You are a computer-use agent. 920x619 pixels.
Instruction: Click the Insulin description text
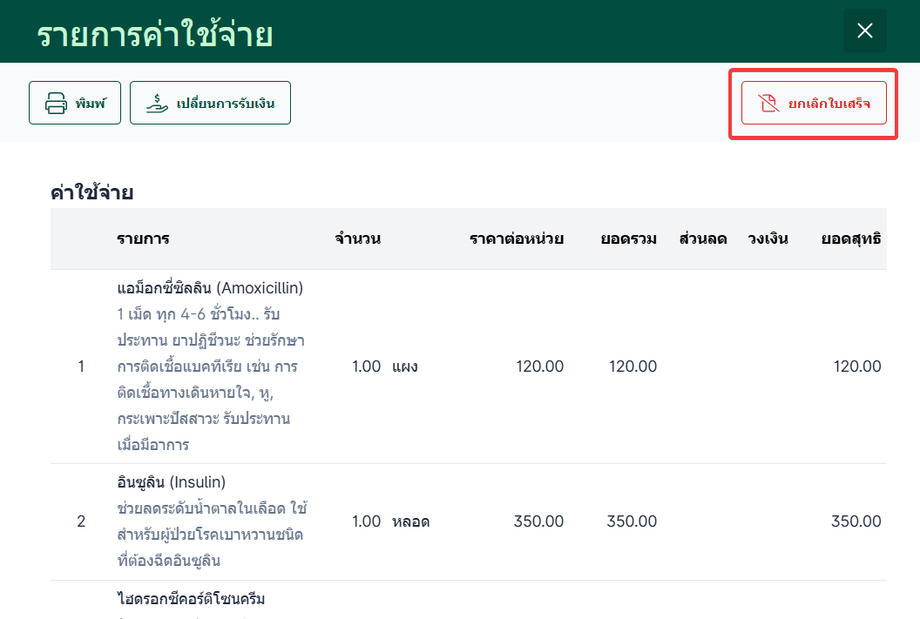210,534
